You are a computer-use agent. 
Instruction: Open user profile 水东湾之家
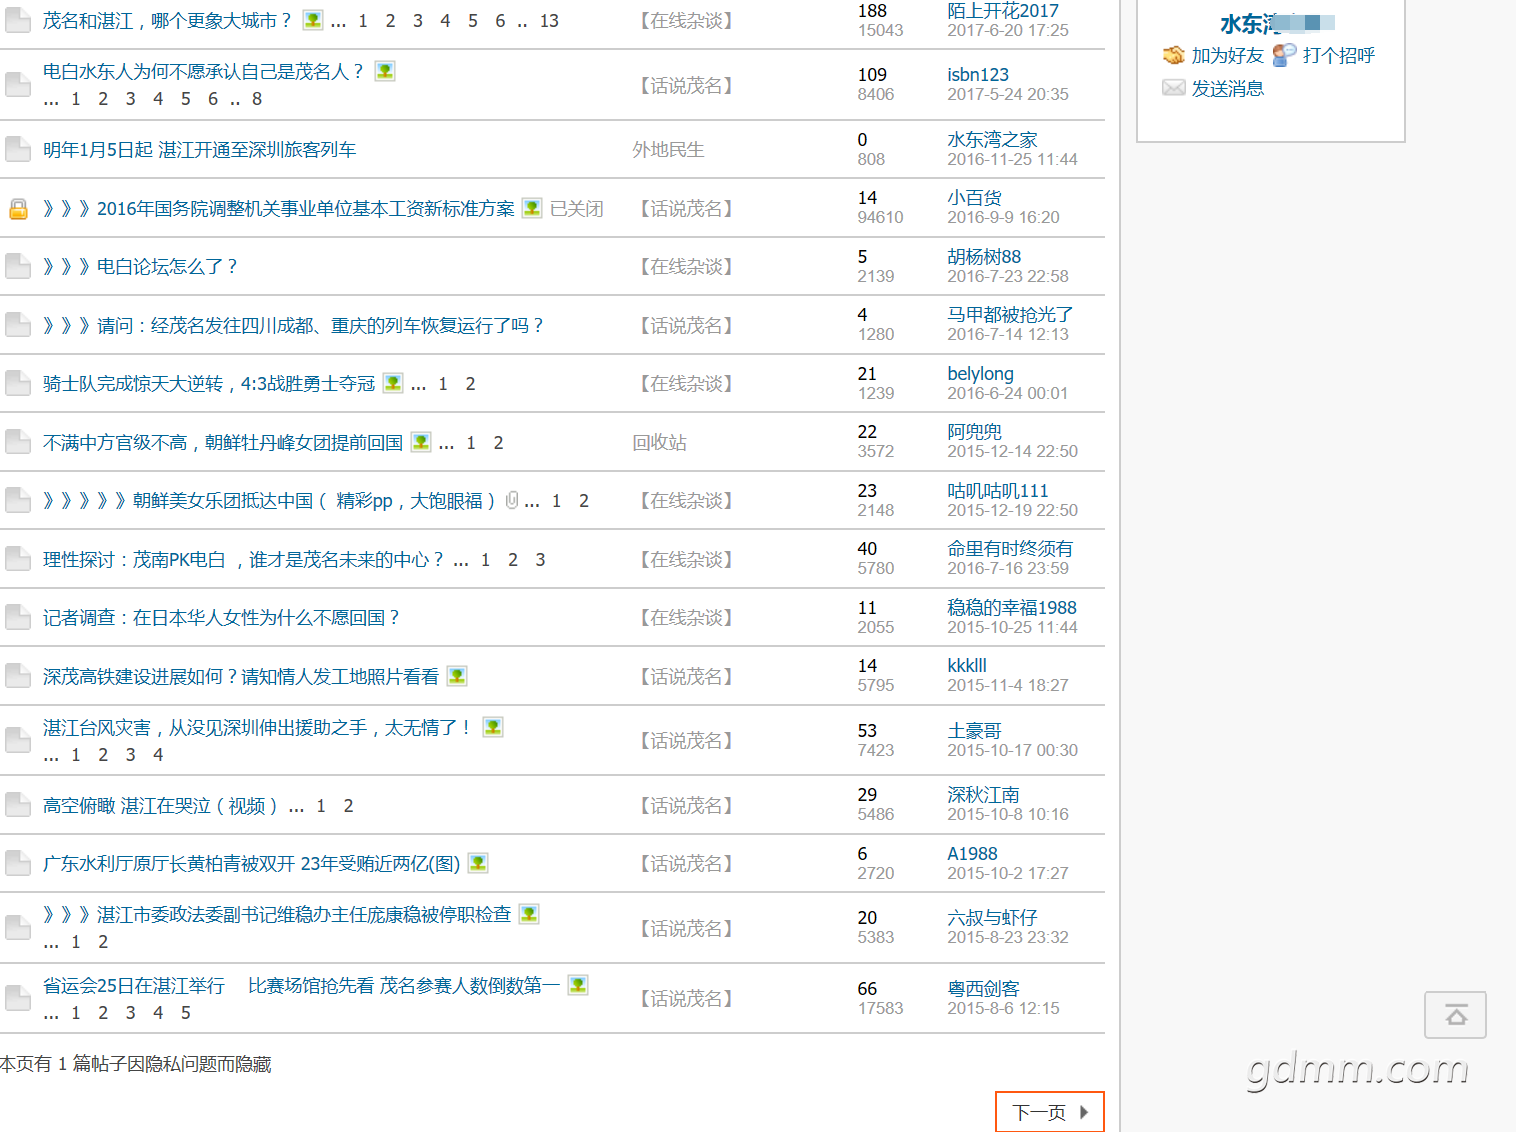point(992,140)
